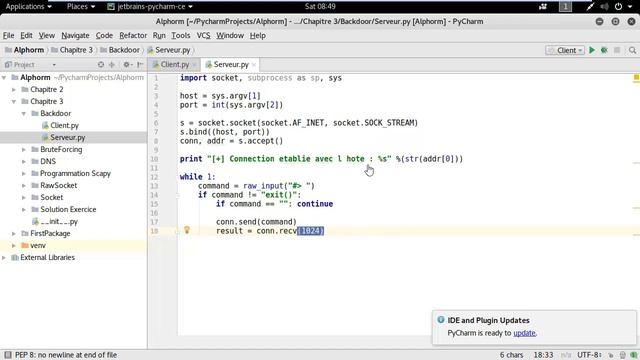
Task: Collapse the Chapitre 3 folder
Action: [x=14, y=101]
